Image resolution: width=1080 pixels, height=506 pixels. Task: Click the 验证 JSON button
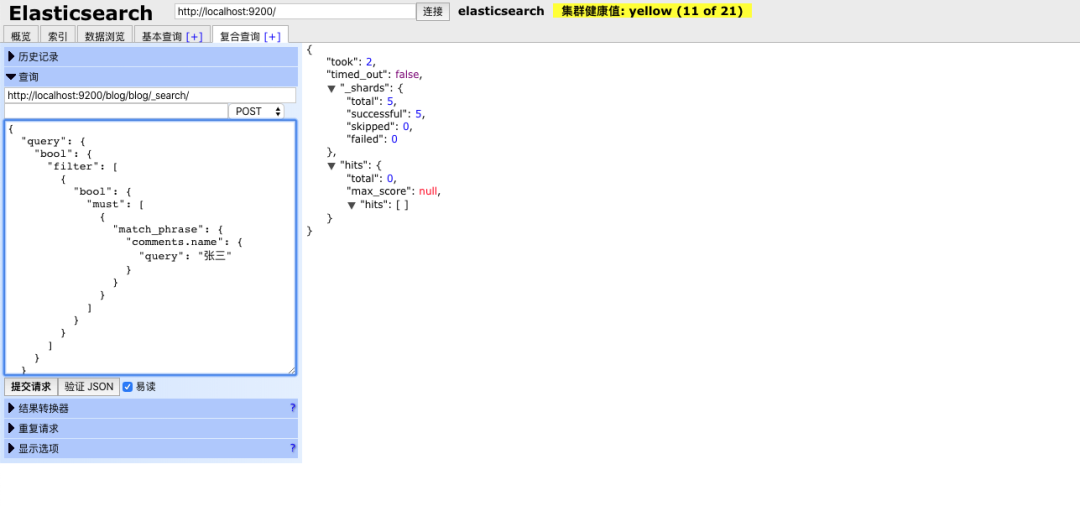coord(89,387)
